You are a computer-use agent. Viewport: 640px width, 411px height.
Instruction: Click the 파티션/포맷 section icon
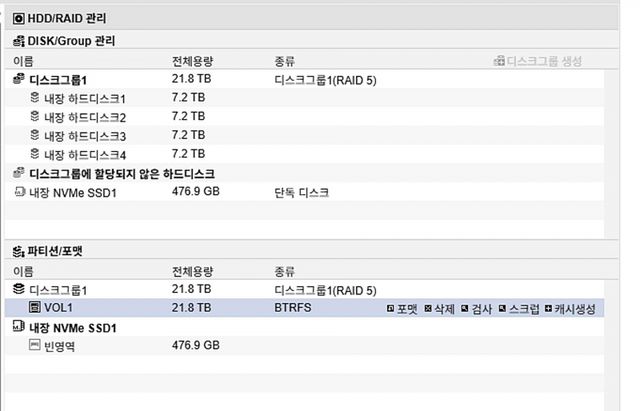[17, 252]
